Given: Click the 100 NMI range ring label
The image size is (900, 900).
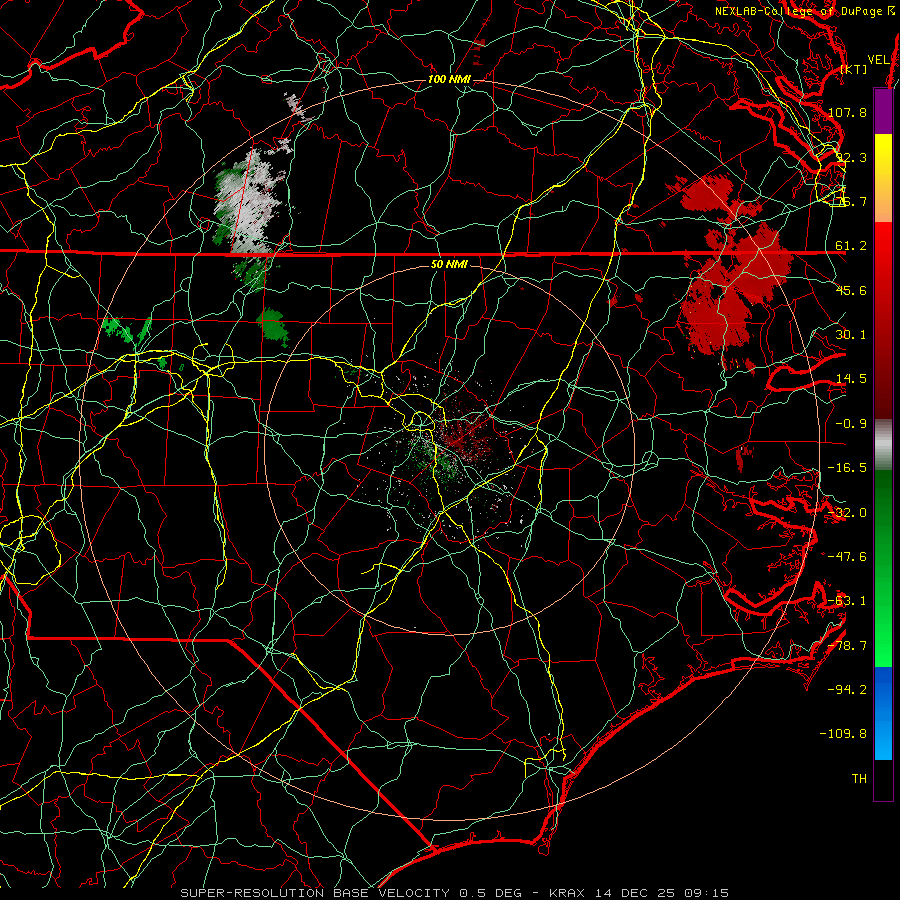Looking at the screenshot, I should click(448, 79).
